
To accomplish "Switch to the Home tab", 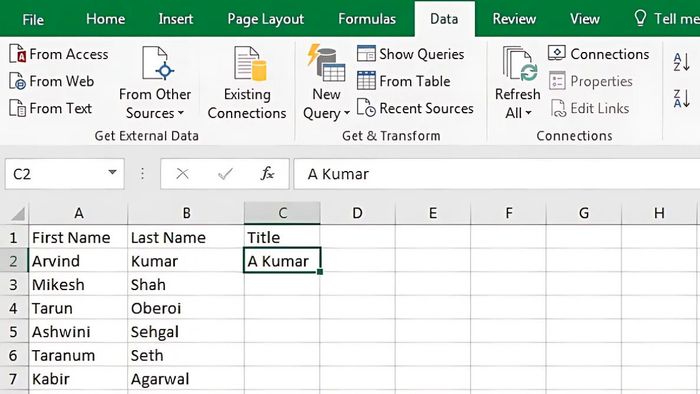I will (105, 19).
